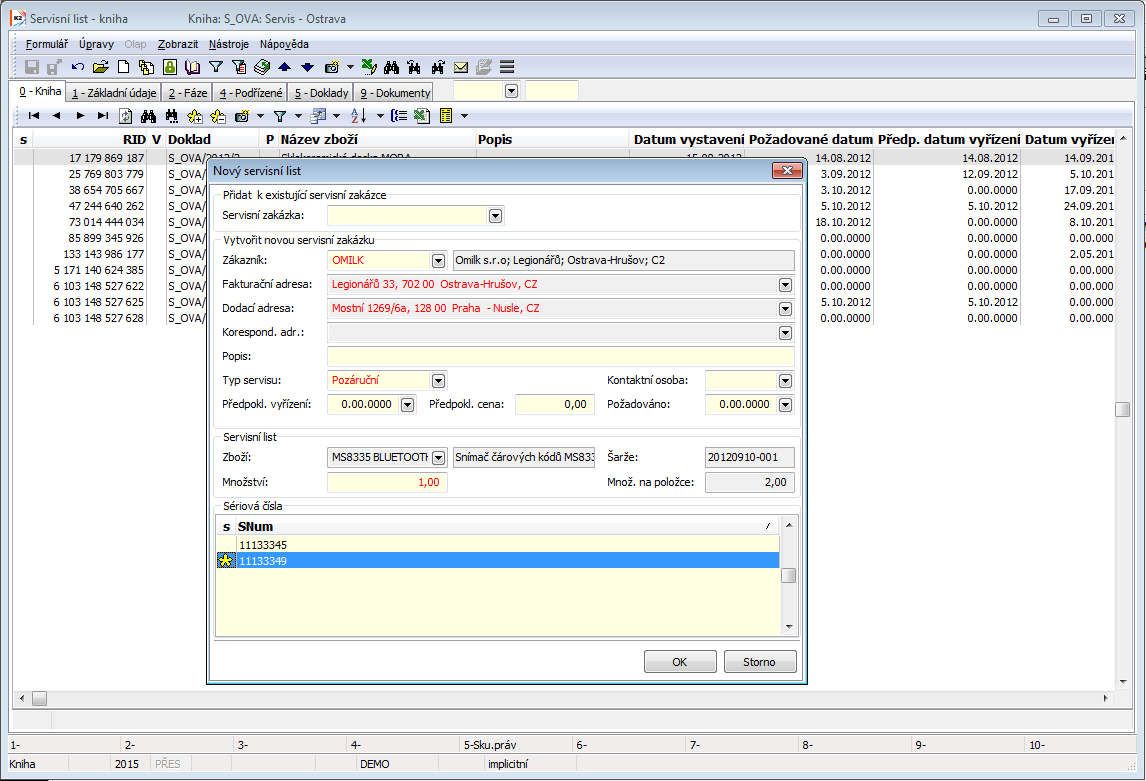Click the serial numbers list vertical scrollbar

(789, 576)
